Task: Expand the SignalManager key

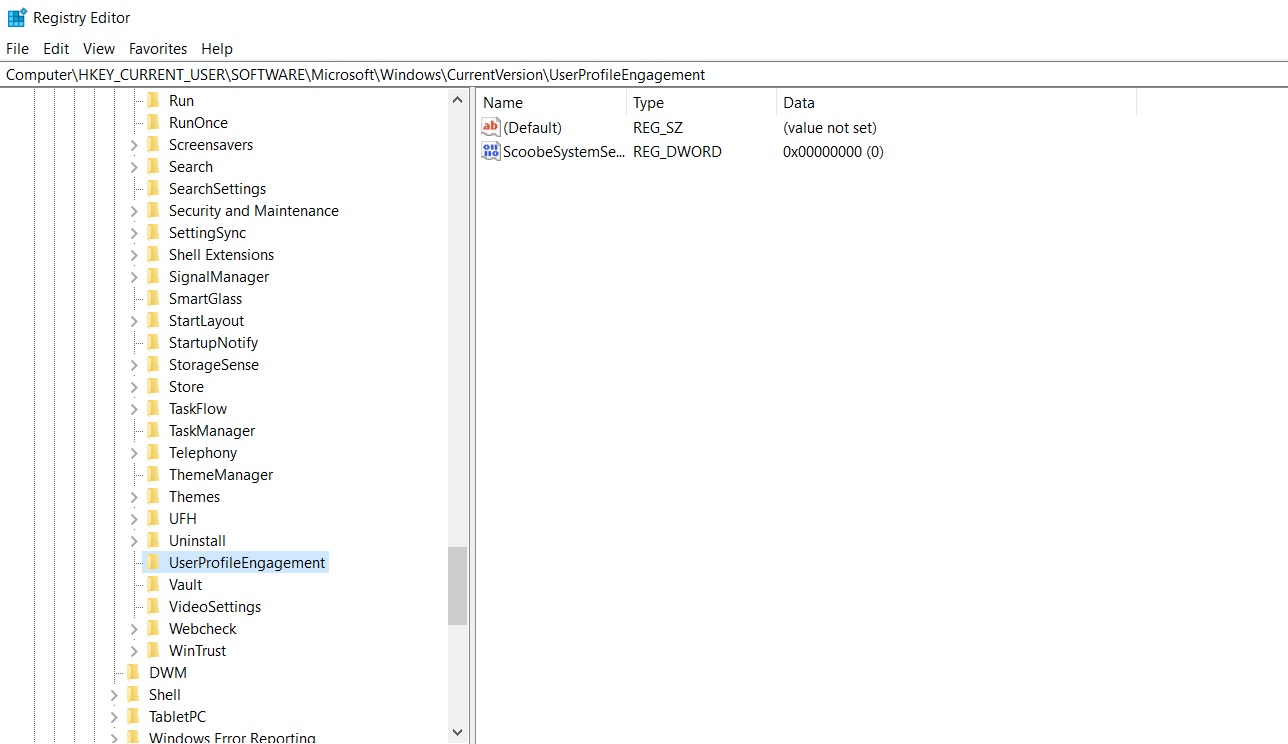Action: tap(134, 277)
